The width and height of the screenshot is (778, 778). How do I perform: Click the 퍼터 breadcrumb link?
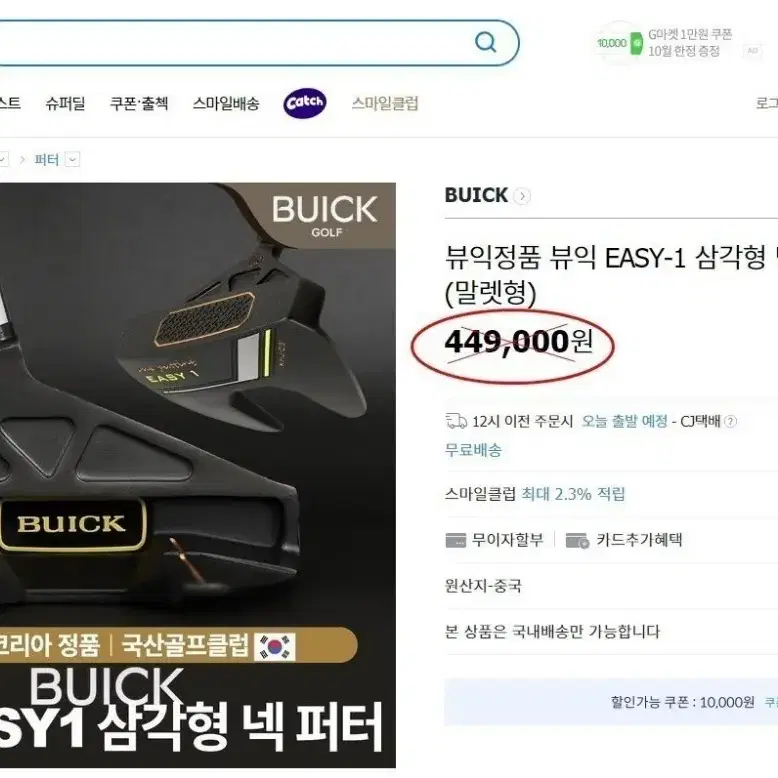[46, 160]
